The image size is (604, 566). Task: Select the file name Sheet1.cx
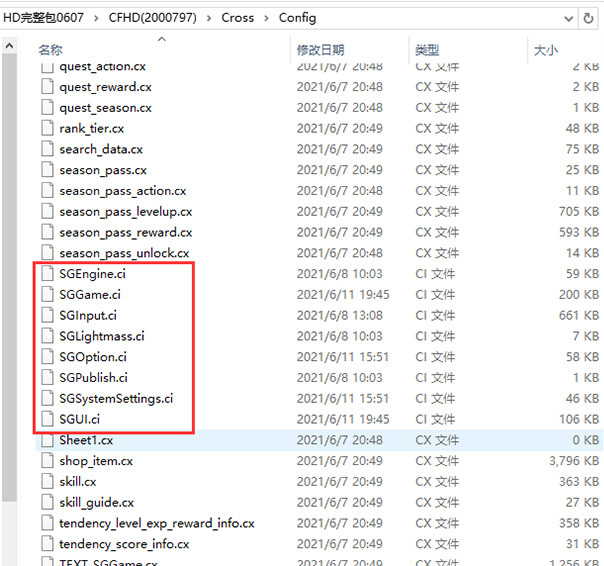pos(86,440)
